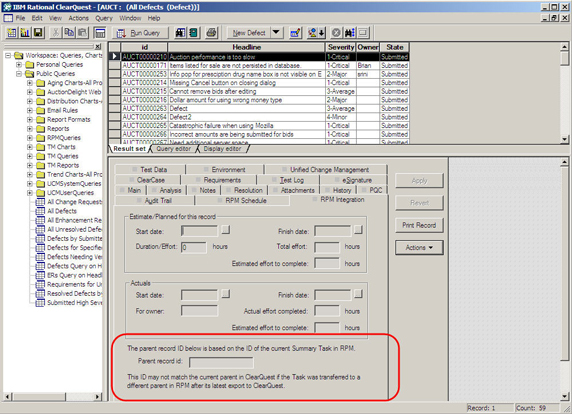Click the planned Start date picker button

click(226, 230)
